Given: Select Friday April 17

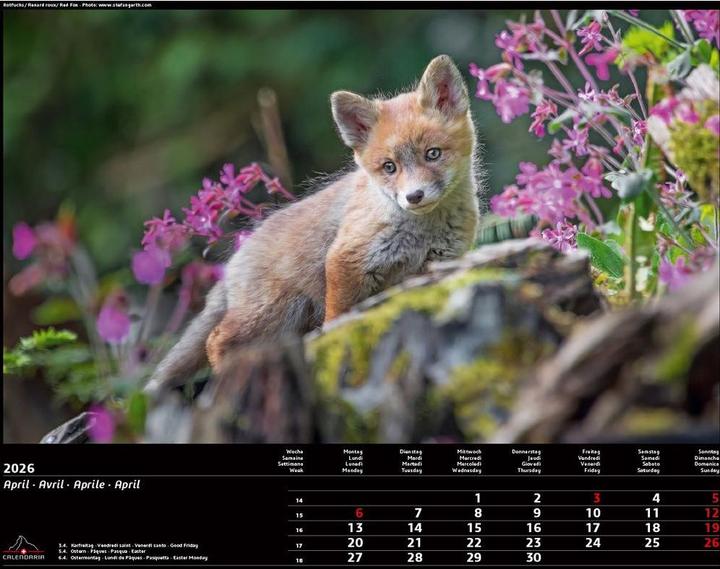Looking at the screenshot, I should (593, 528).
